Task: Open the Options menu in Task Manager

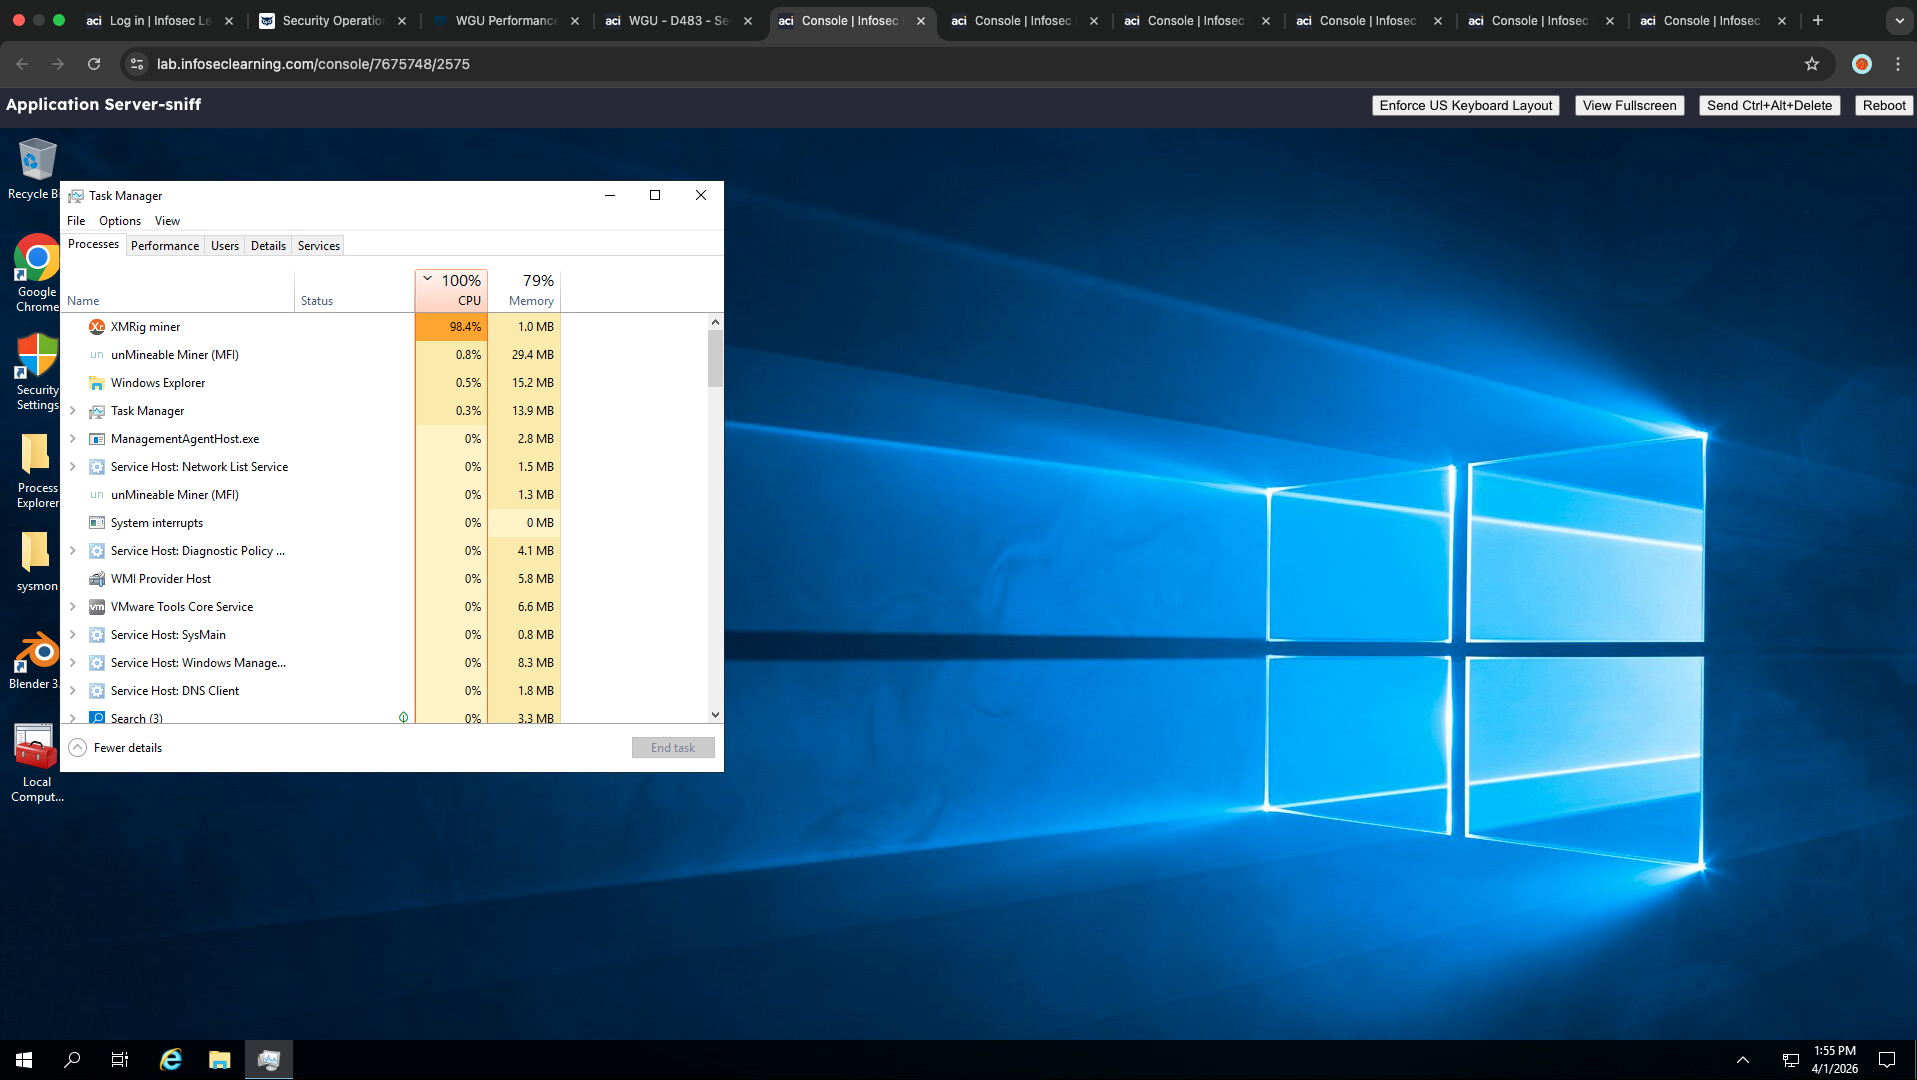Action: (x=119, y=221)
